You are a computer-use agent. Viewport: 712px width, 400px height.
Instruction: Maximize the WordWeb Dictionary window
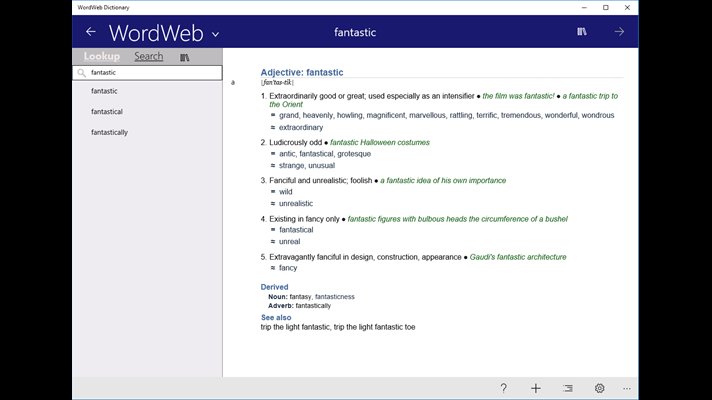click(606, 8)
